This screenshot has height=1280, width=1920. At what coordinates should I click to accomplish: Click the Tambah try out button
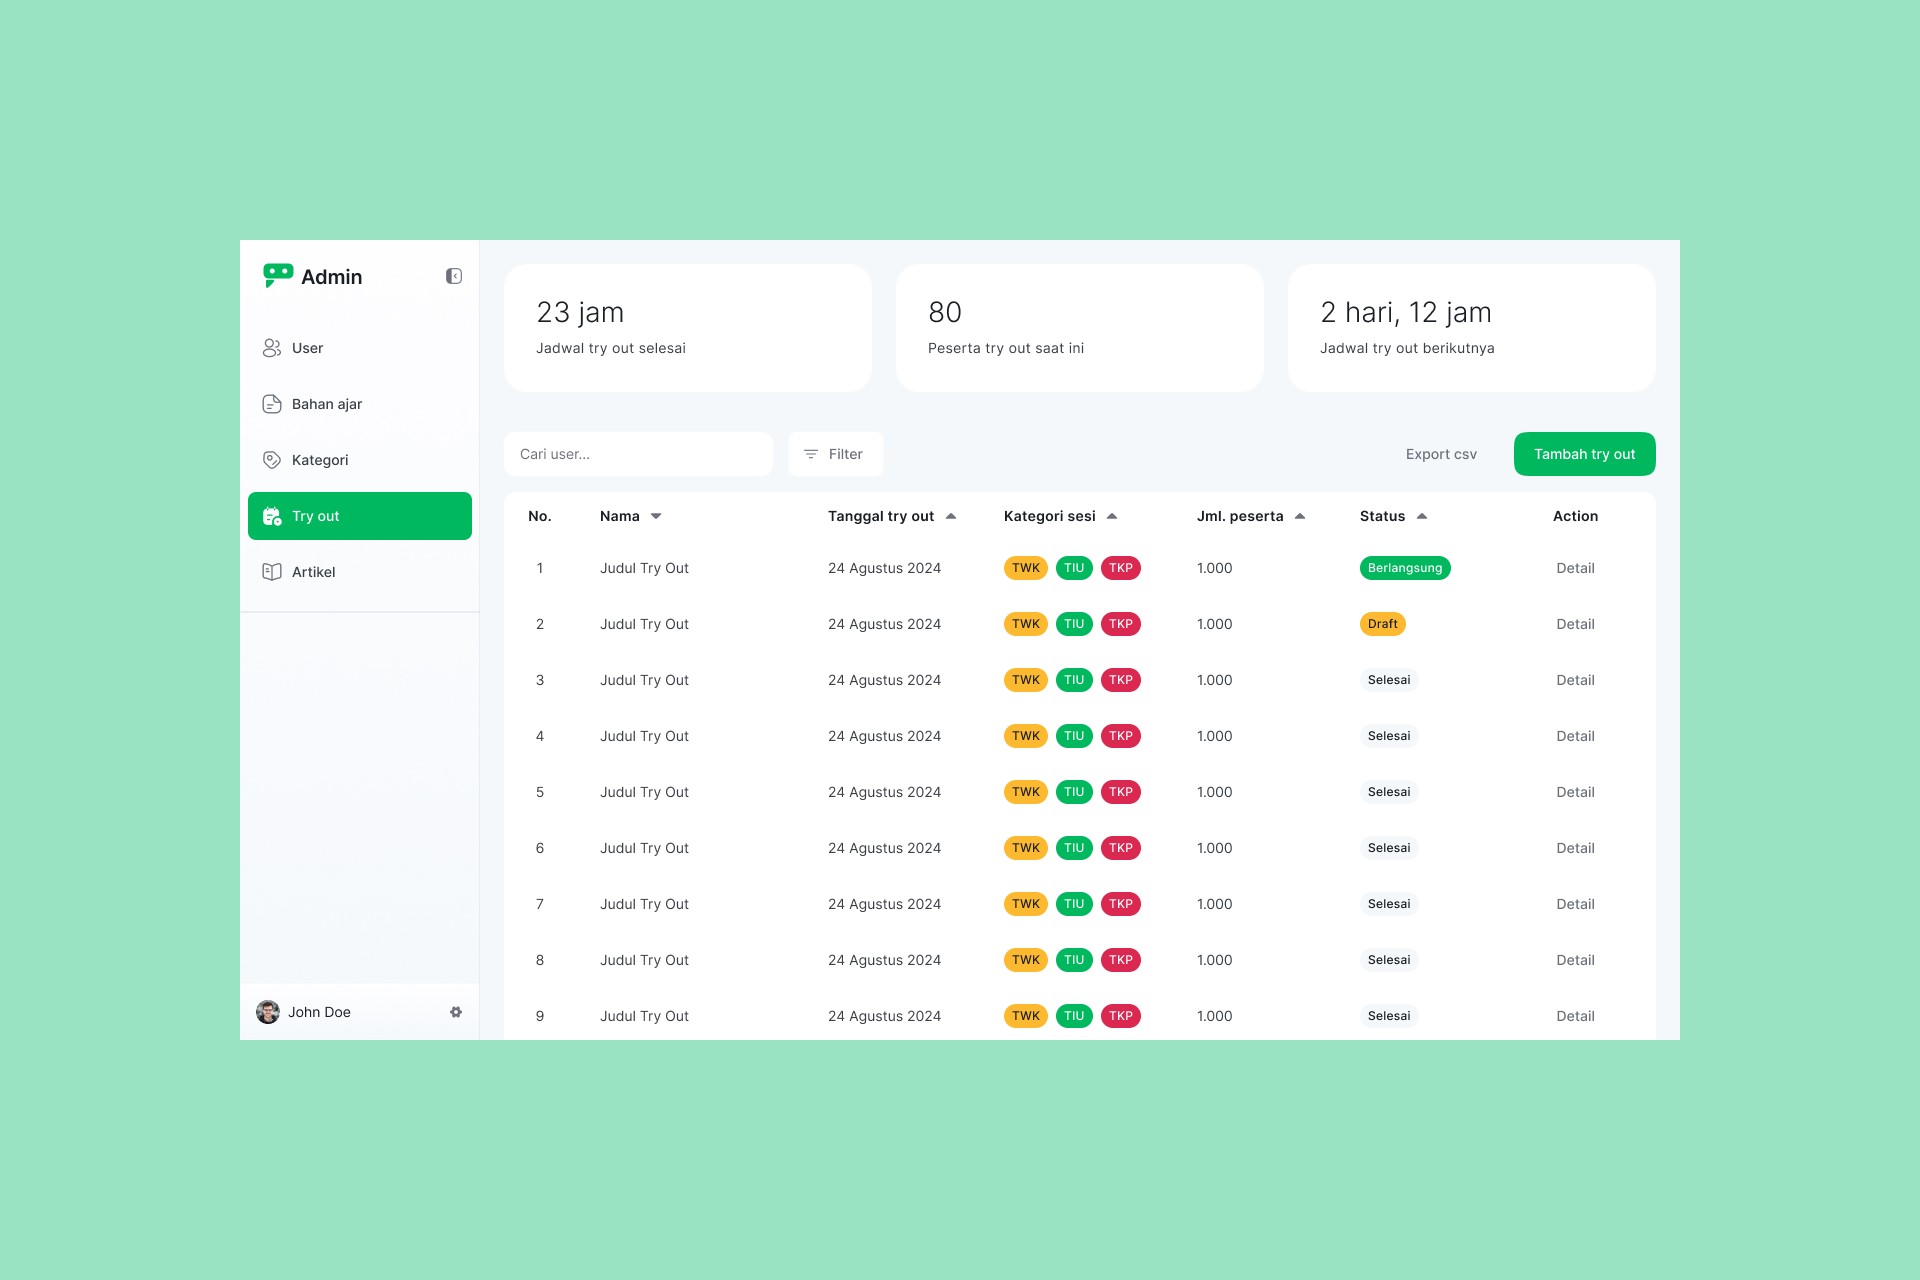pos(1584,454)
